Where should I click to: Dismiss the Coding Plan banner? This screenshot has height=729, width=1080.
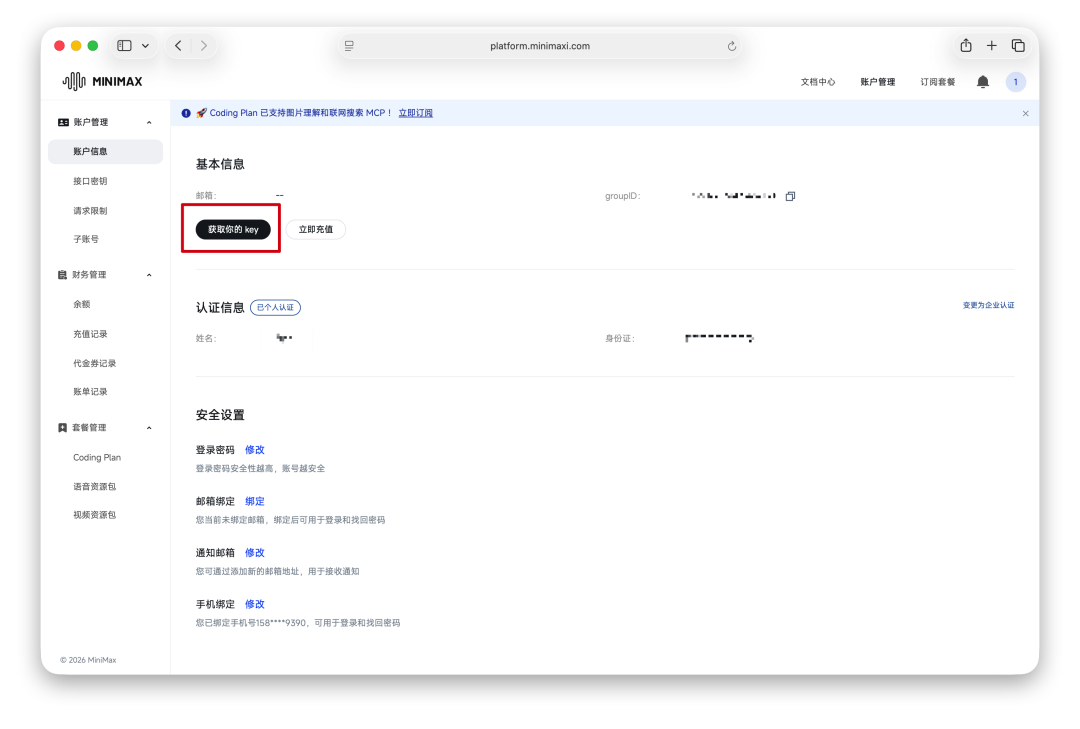[1025, 113]
